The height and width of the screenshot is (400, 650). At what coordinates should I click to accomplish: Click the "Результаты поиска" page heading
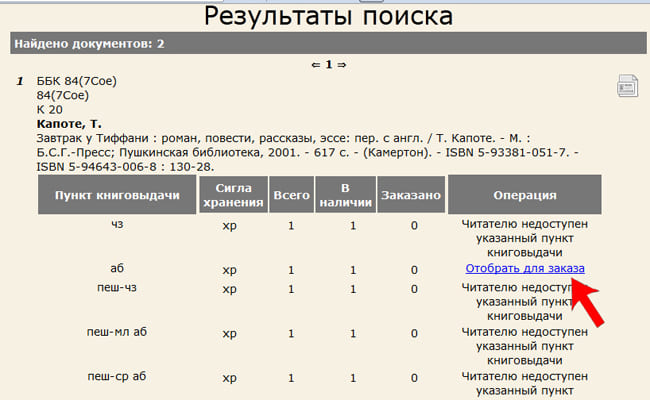(x=328, y=15)
